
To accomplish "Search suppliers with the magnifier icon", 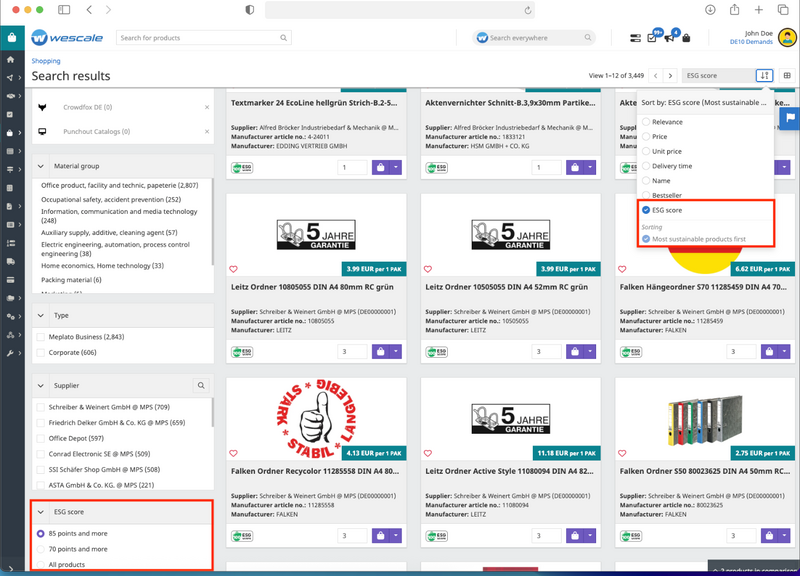I will 201,386.
